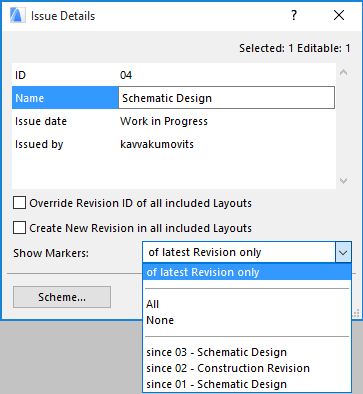Select the Issued by row label
Viewport: 363px width, 394px height.
coord(39,144)
